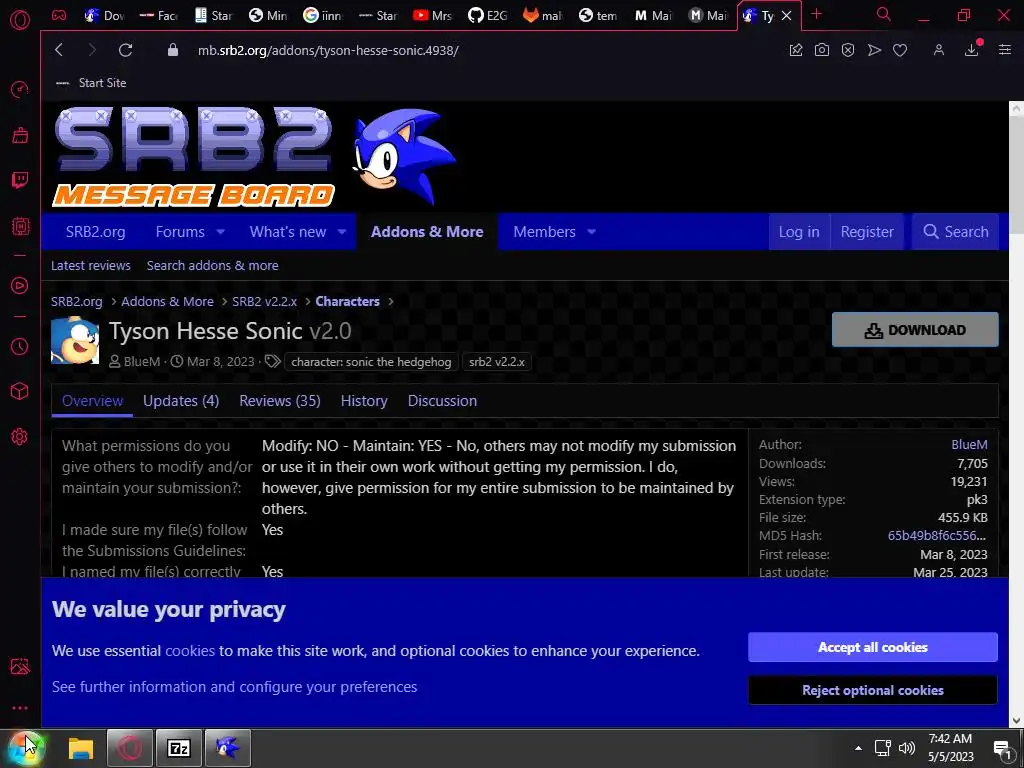
Task: Open downloads icon in toolbar
Action: (972, 50)
